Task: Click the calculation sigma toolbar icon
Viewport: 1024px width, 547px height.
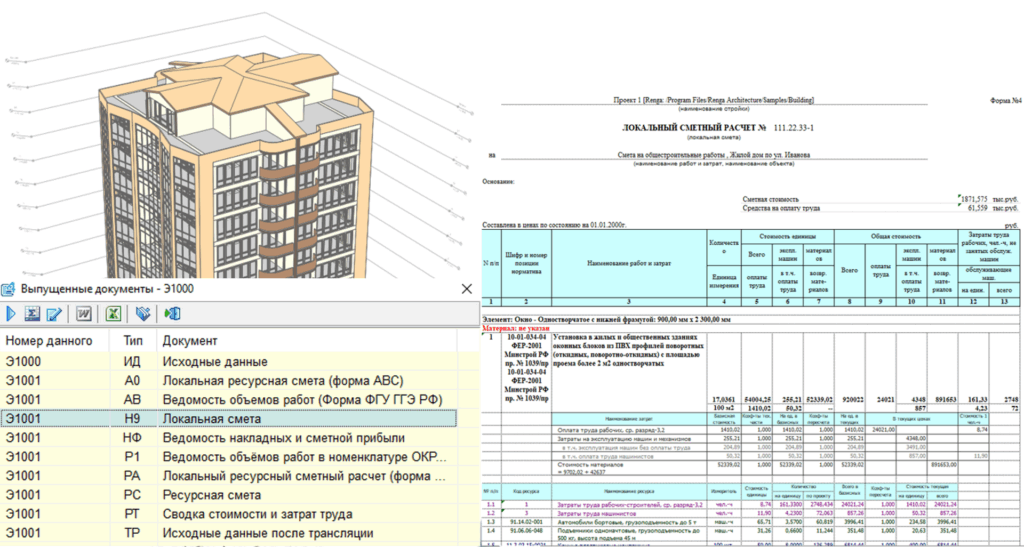Action: 32,314
